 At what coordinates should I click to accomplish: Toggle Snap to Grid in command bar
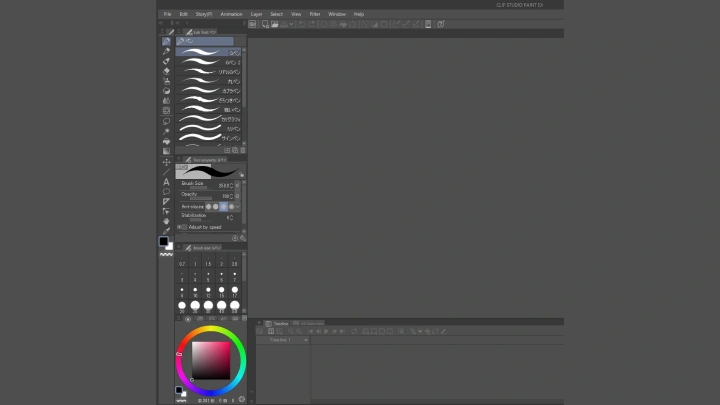pyautogui.click(x=416, y=24)
